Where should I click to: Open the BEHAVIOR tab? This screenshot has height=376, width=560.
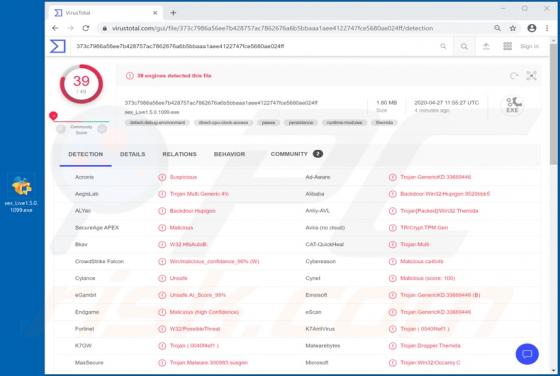coord(229,154)
